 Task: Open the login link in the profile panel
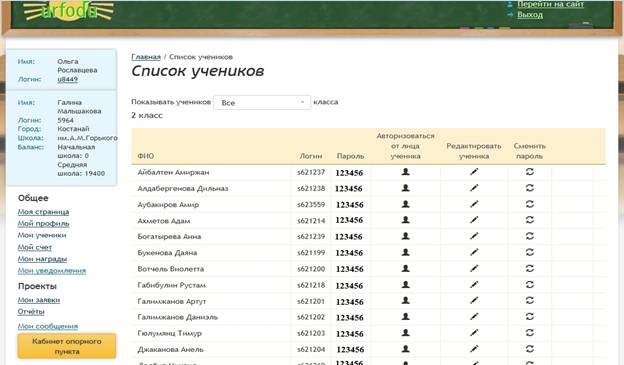point(67,79)
